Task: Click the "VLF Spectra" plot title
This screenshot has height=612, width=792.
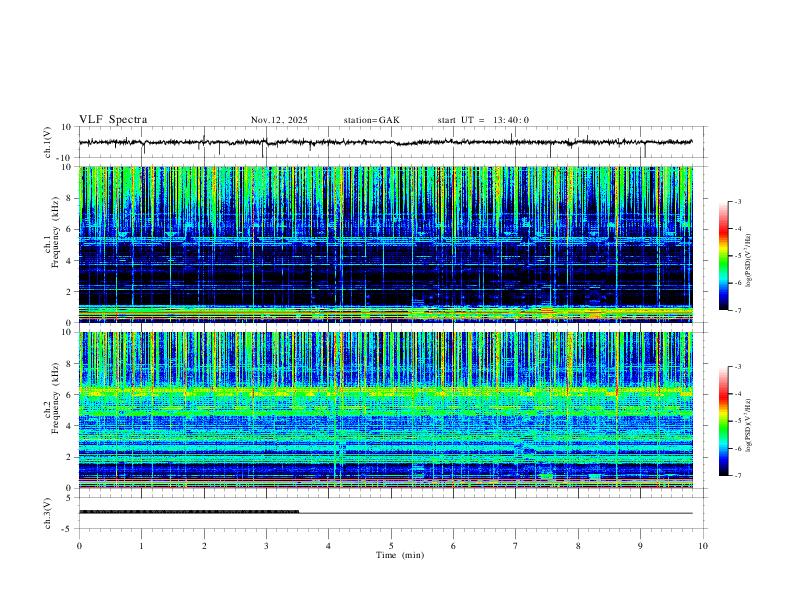Action: (113, 120)
